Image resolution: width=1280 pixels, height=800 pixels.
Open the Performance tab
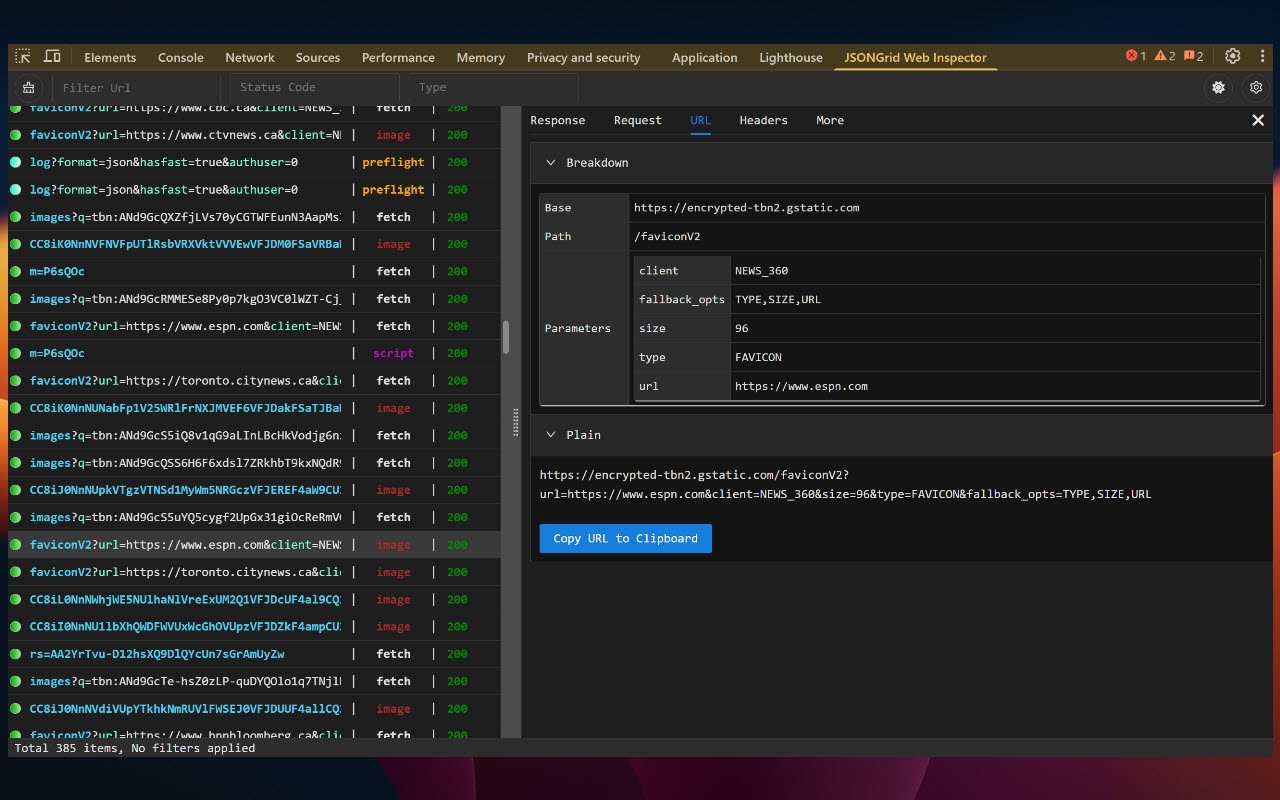click(398, 57)
